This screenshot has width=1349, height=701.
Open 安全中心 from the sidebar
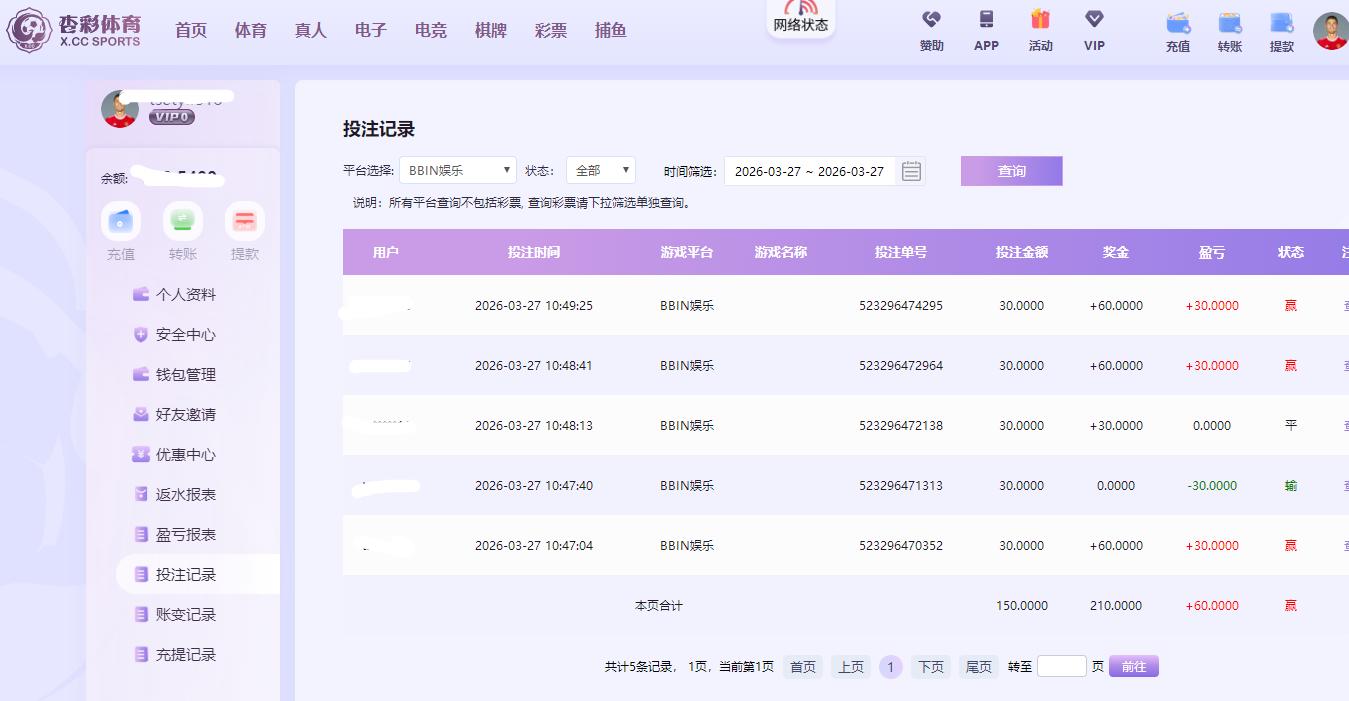pyautogui.click(x=185, y=335)
